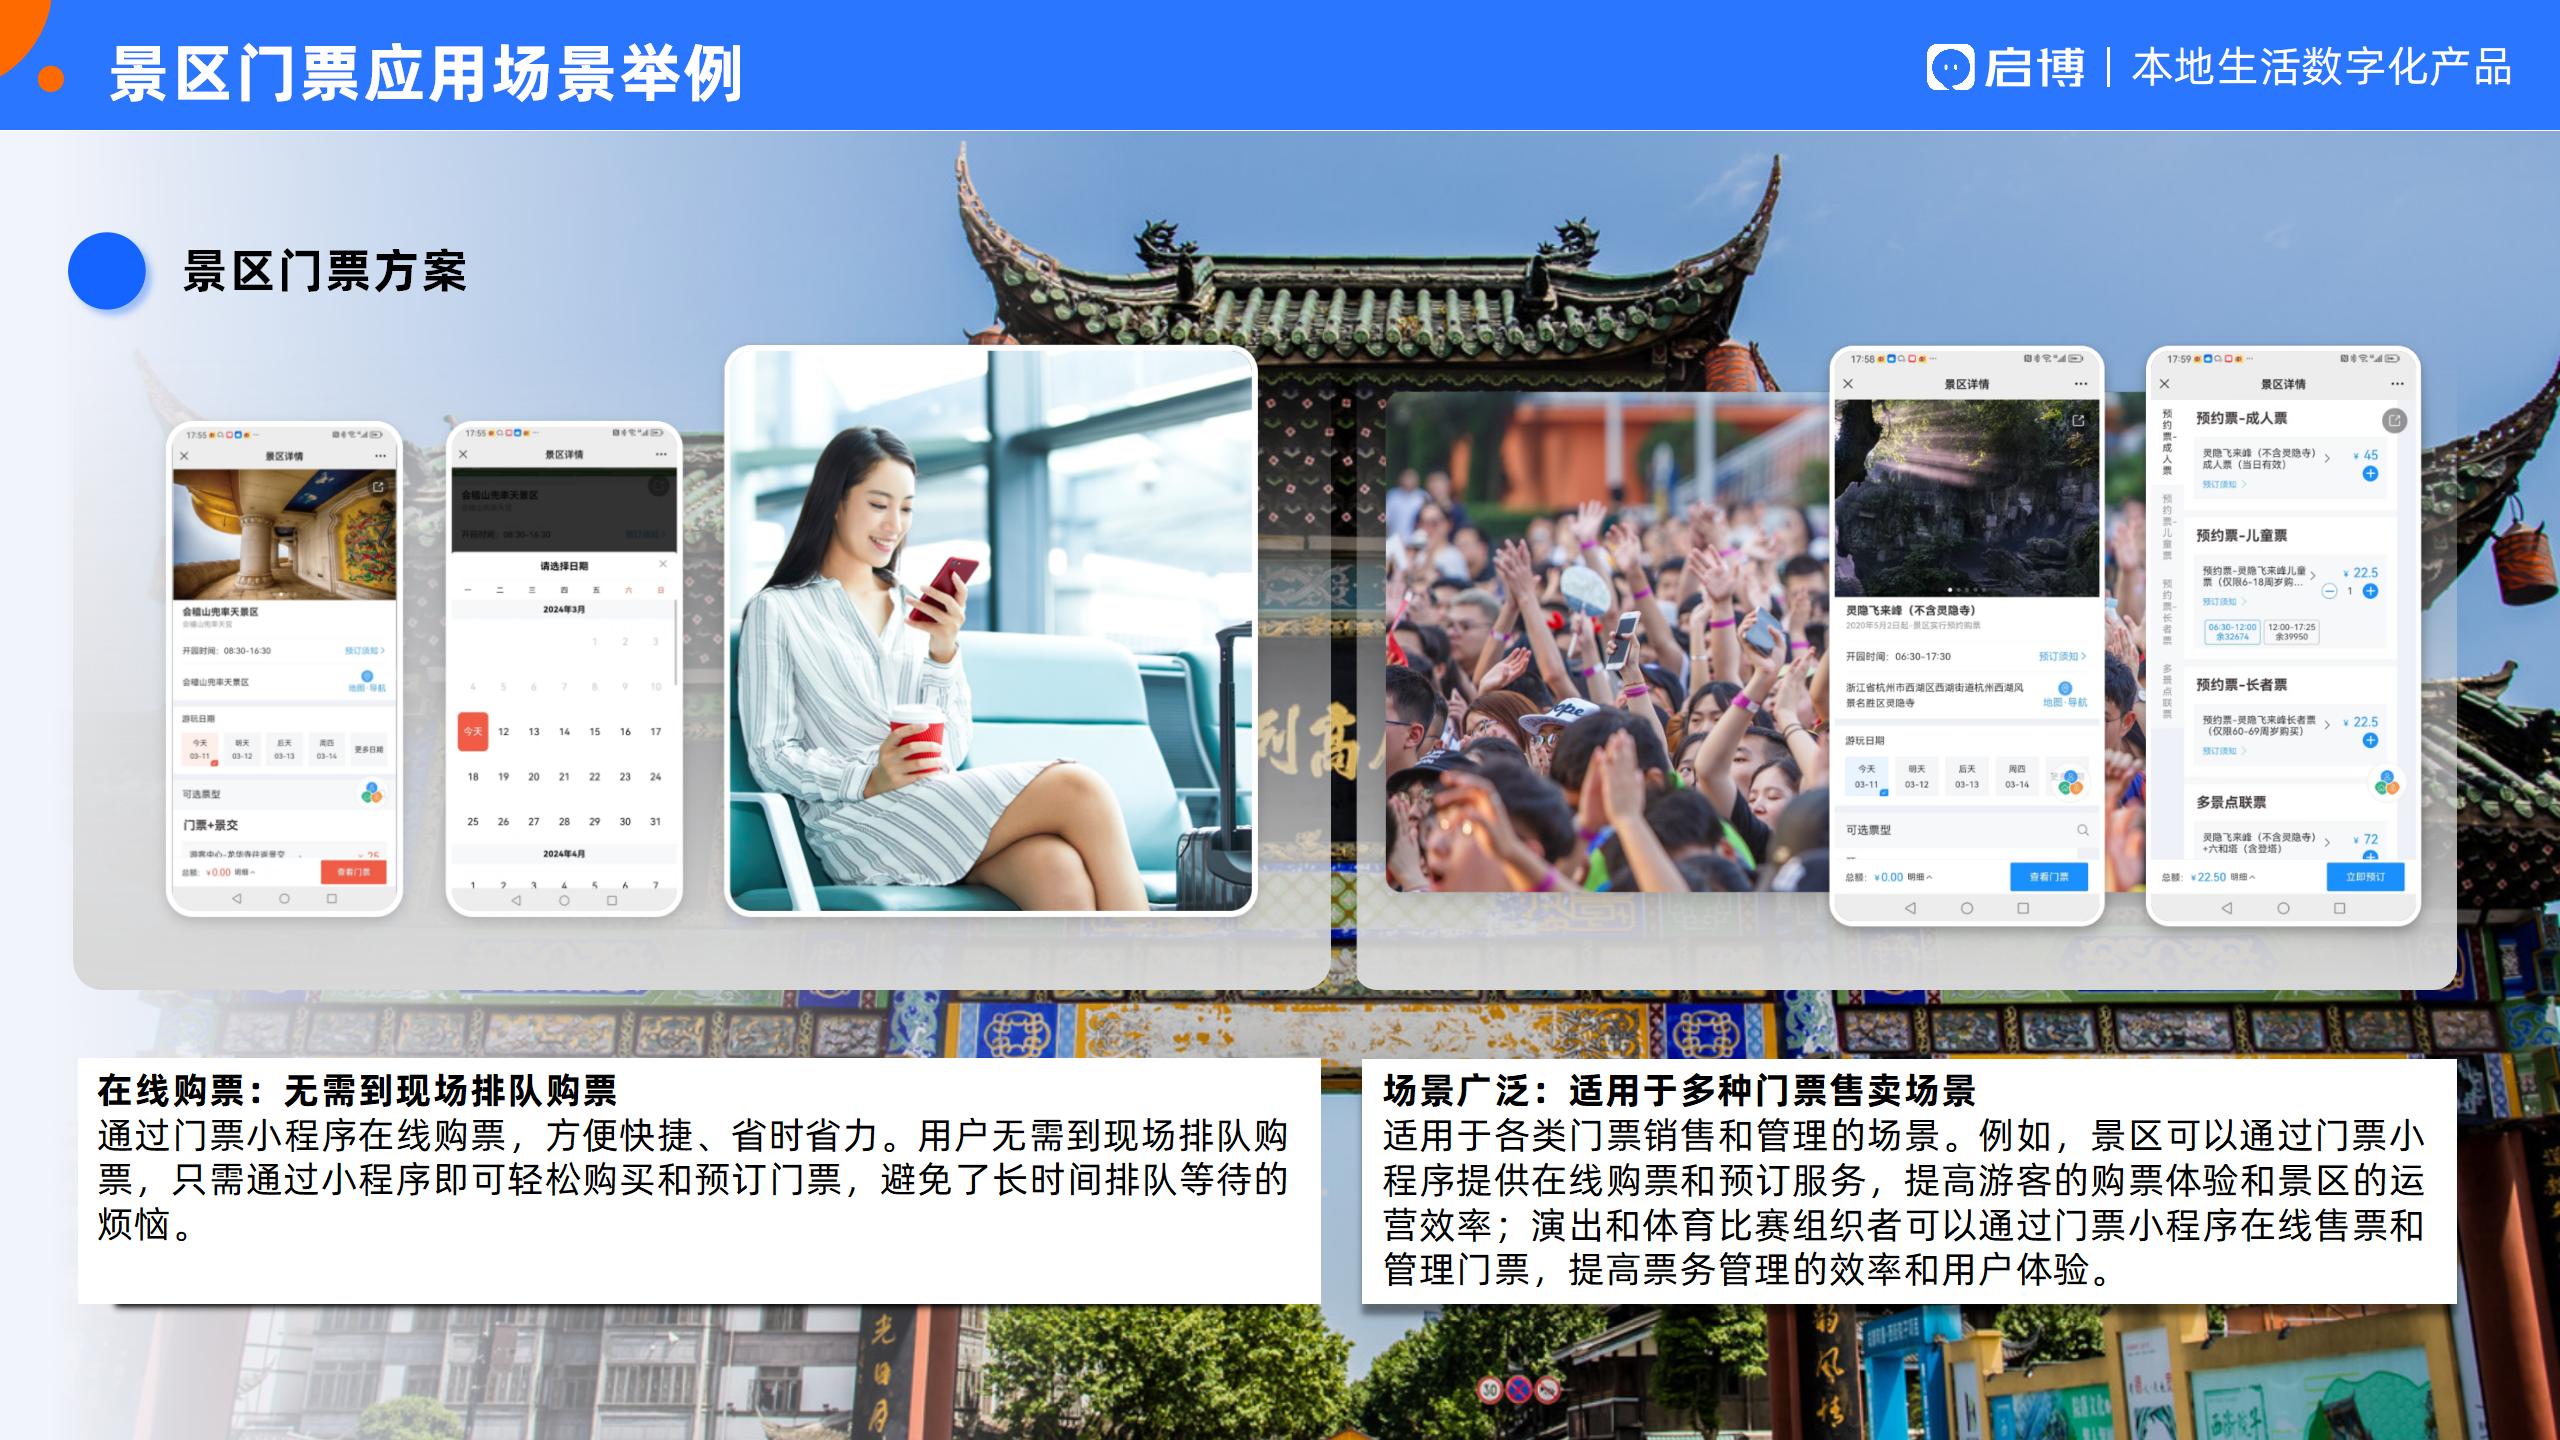Click the grey share button beside 预约票-成人票
The width and height of the screenshot is (2560, 1440).
pyautogui.click(x=2394, y=420)
